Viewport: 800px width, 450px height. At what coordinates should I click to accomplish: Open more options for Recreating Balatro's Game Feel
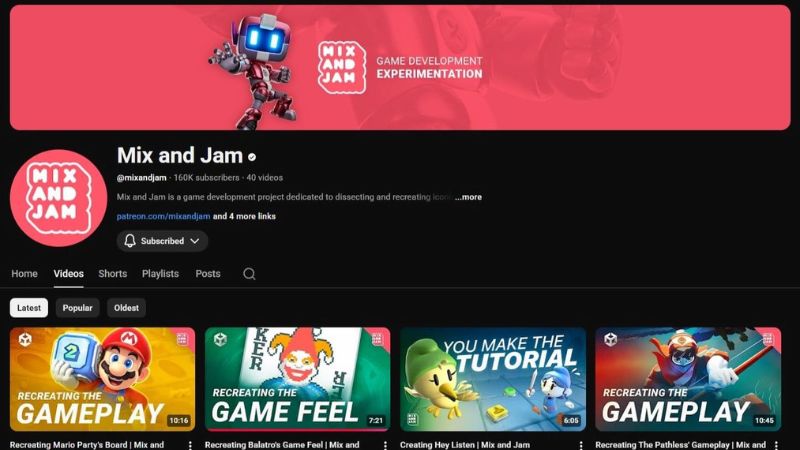point(385,445)
